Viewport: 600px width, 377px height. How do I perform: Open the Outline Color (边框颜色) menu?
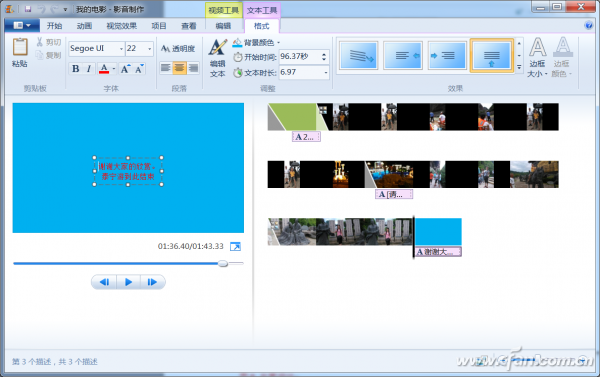pyautogui.click(x=562, y=57)
